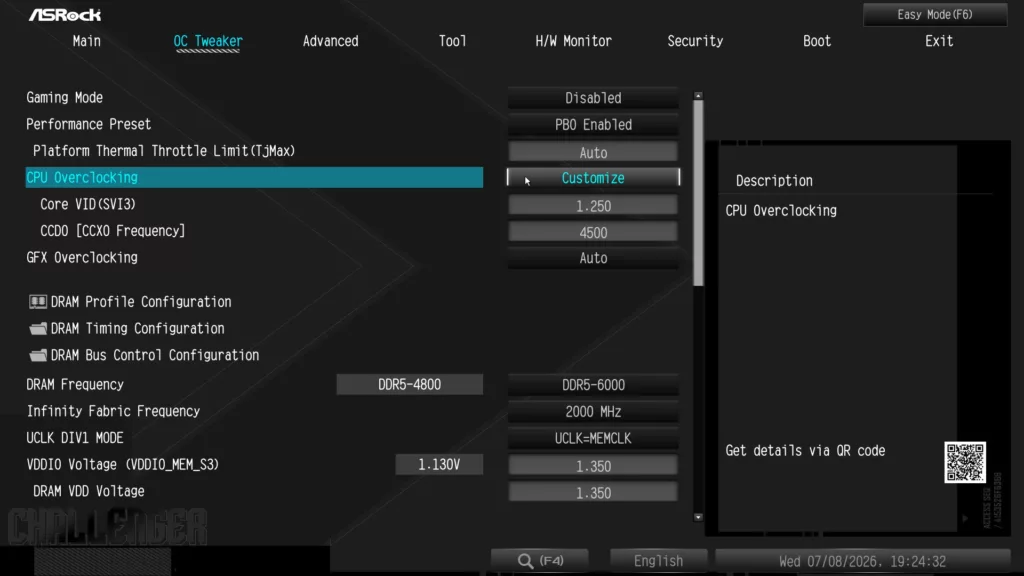Image resolution: width=1024 pixels, height=576 pixels.
Task: Open the DRAM Frequency DDR5-6000 dropdown
Action: click(593, 385)
